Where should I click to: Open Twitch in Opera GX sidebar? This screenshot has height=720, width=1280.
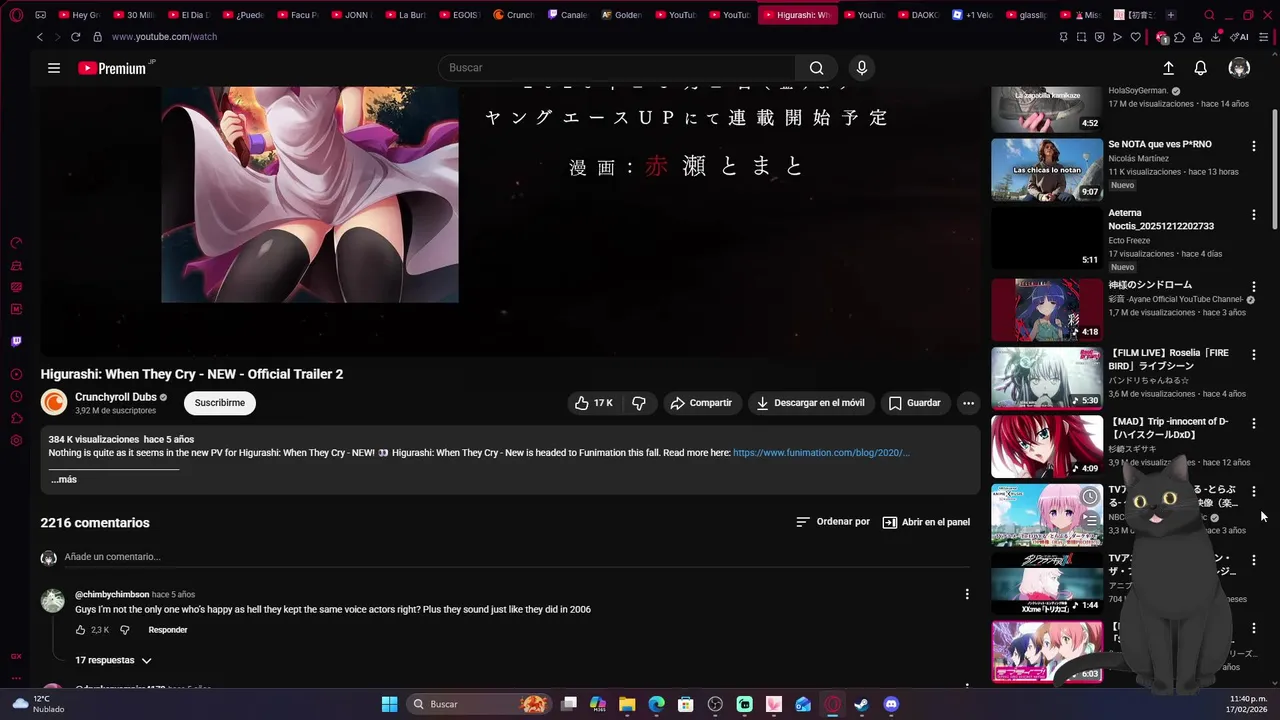pyautogui.click(x=16, y=341)
